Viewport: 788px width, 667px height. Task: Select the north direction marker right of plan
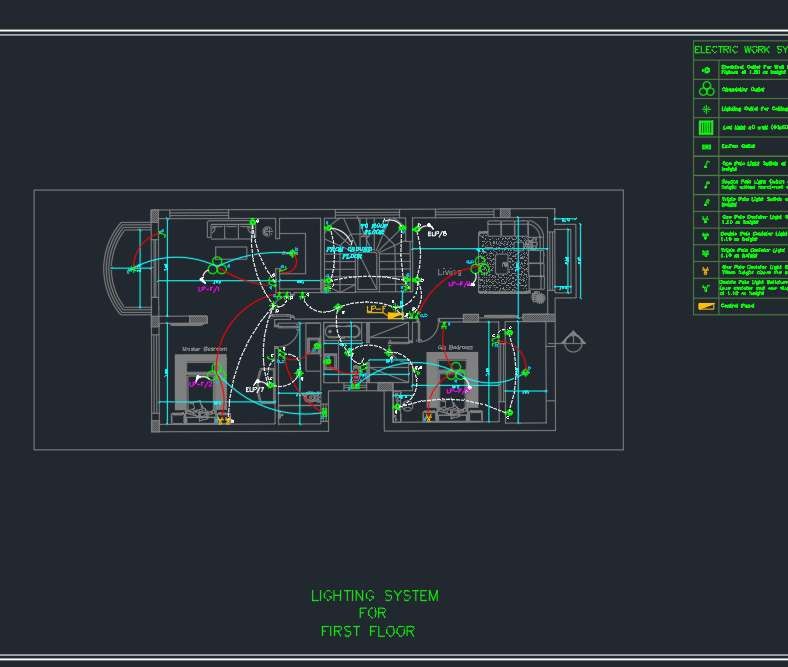[572, 343]
